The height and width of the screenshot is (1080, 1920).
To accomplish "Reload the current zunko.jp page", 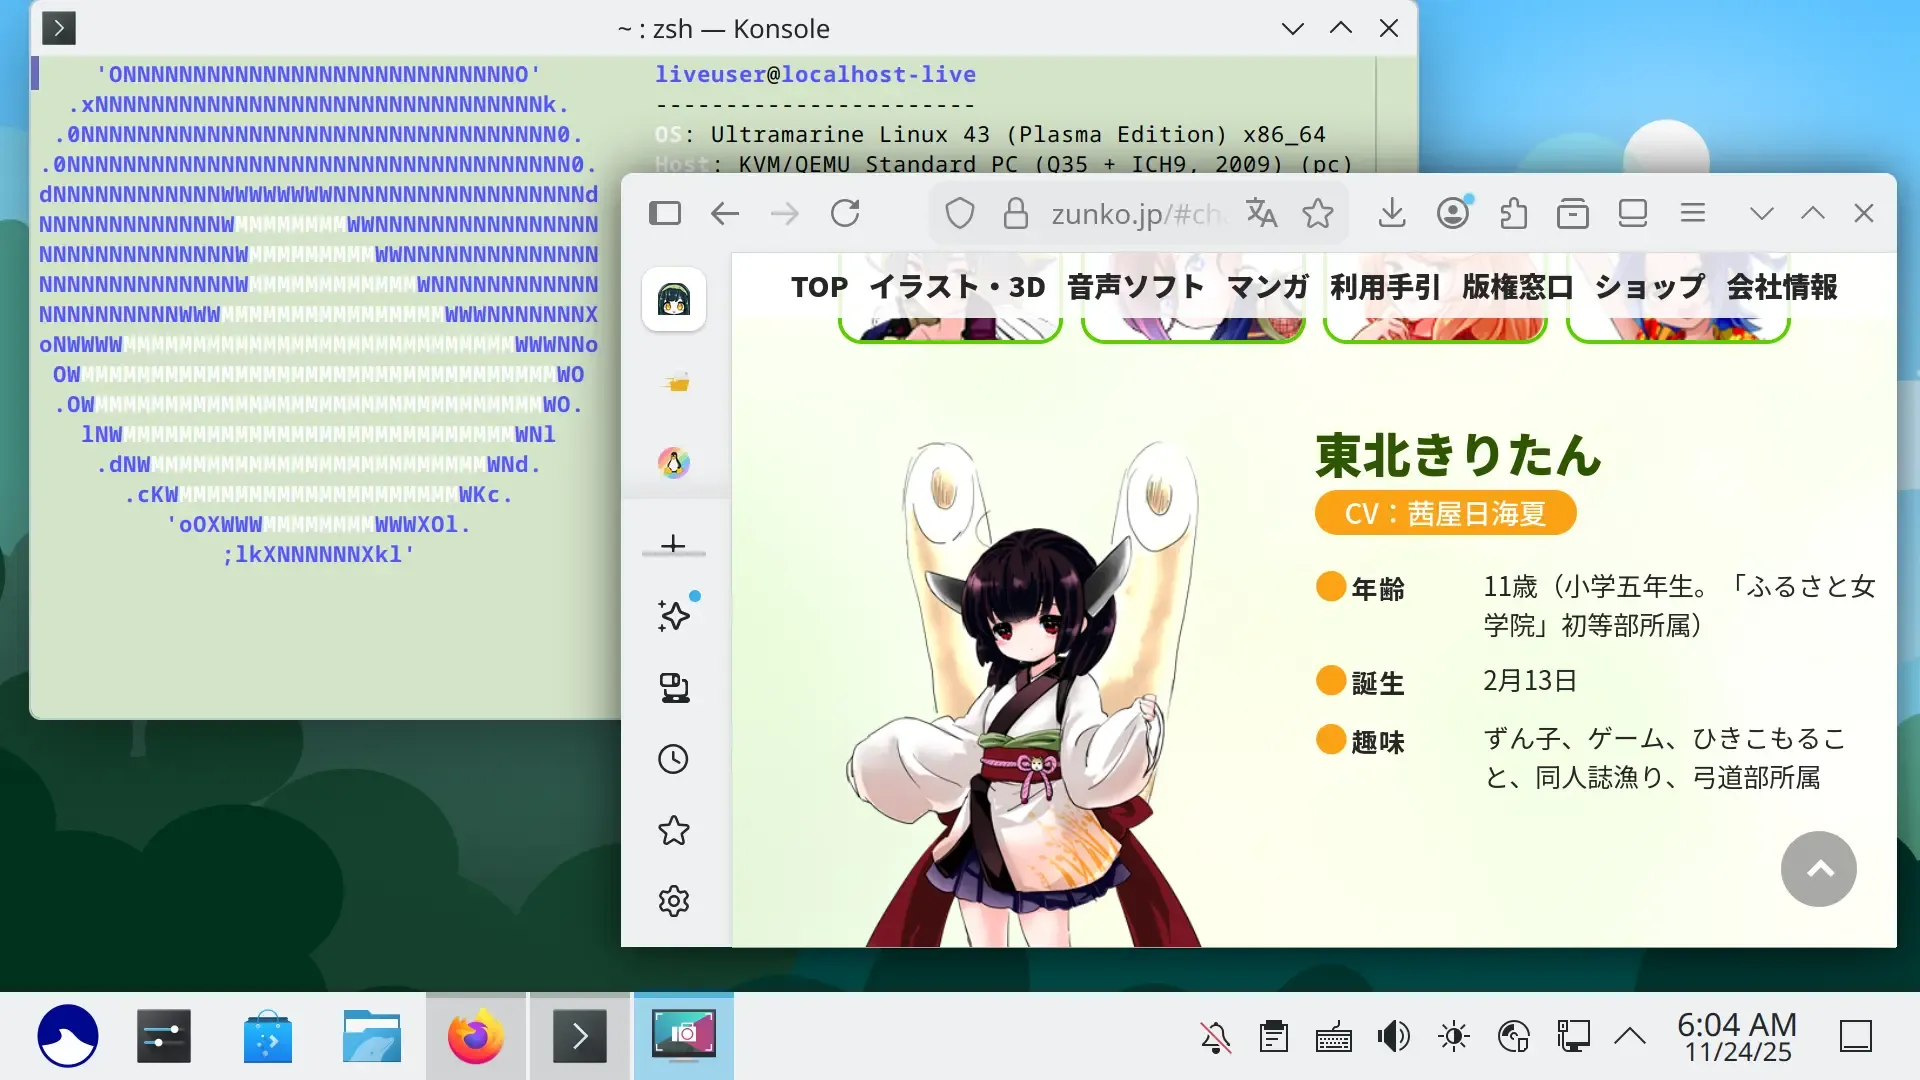I will [x=846, y=213].
